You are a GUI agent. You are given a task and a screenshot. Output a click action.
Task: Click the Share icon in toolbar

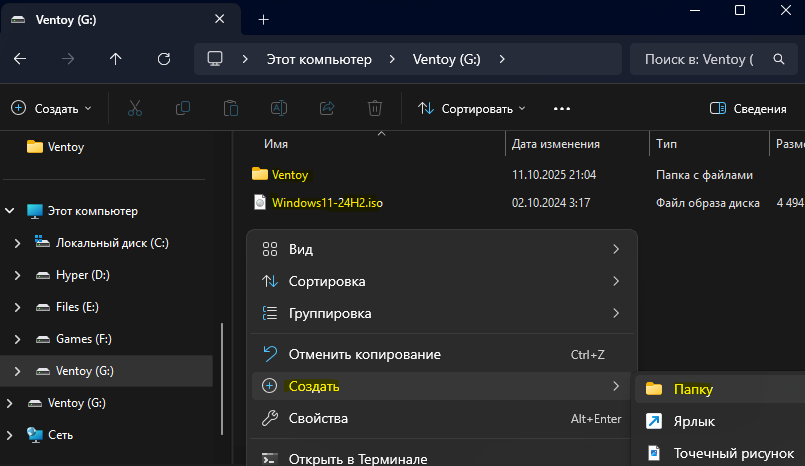[327, 108]
